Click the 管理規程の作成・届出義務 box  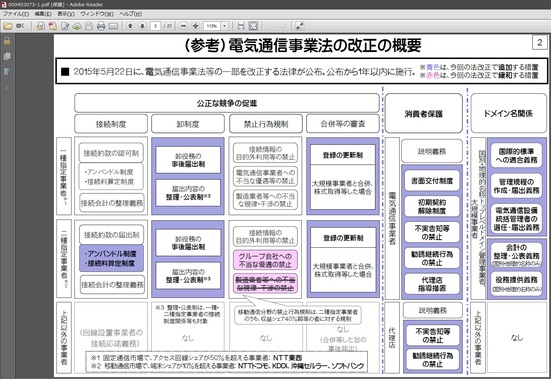(516, 186)
